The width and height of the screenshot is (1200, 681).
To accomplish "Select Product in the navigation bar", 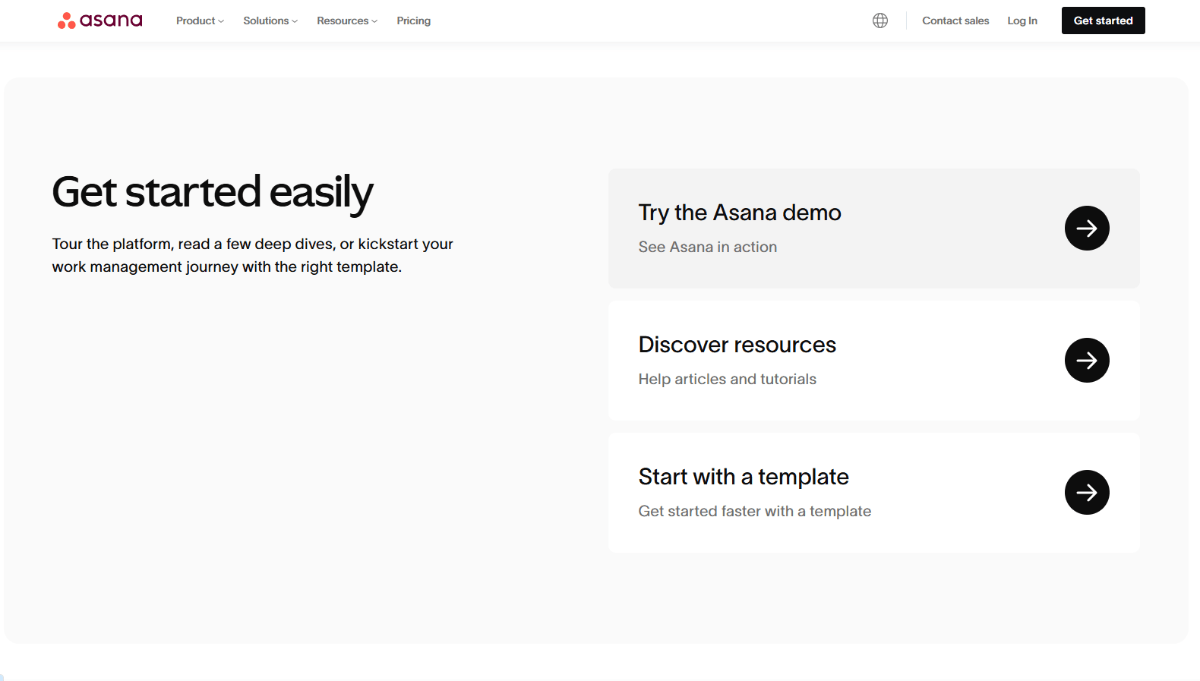I will pyautogui.click(x=199, y=20).
